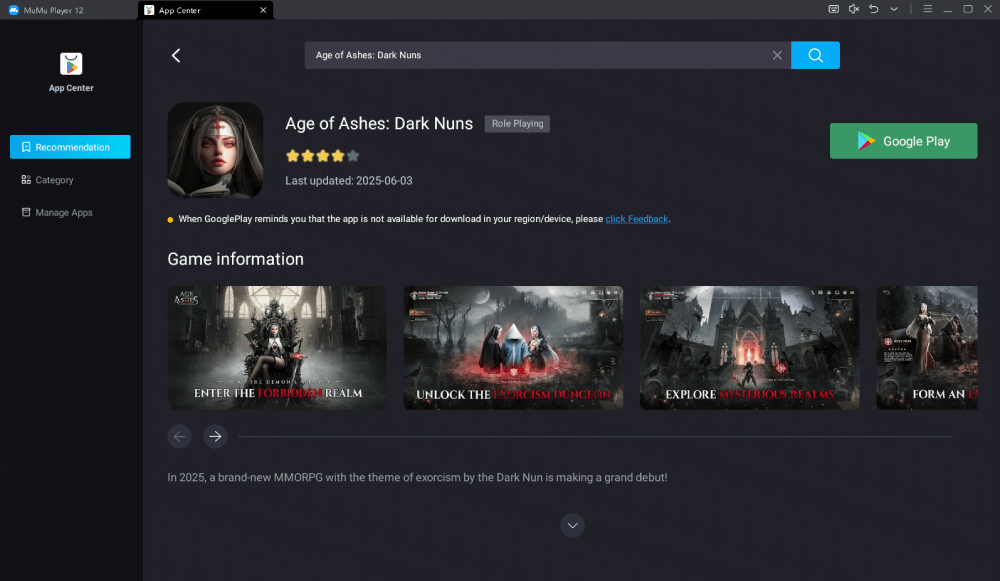Click the Recommendation bookmark icon
Screen dimensions: 1000x581
26,147
